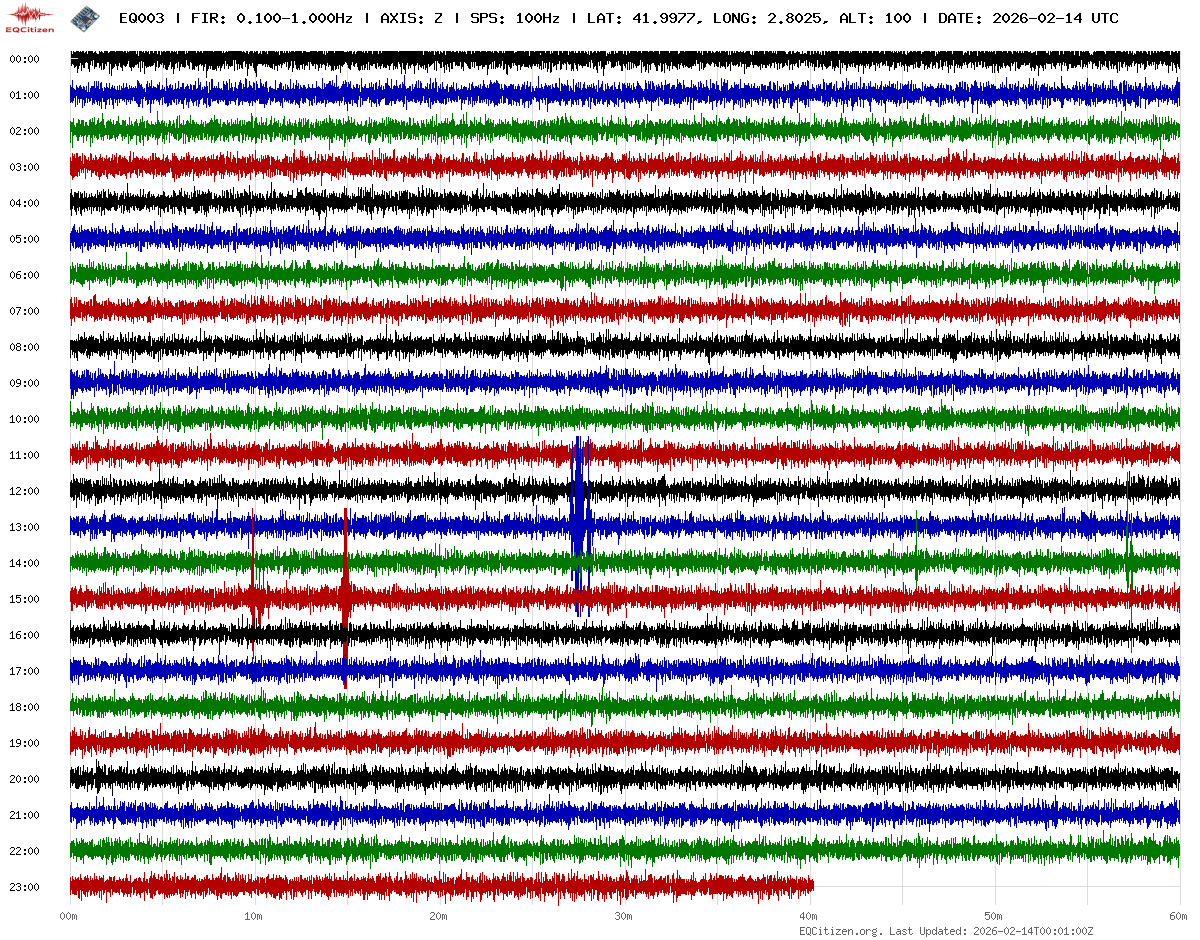Viewport: 1200px width, 940px height.
Task: Click the 00m label on the time axis
Action: pyautogui.click(x=70, y=916)
